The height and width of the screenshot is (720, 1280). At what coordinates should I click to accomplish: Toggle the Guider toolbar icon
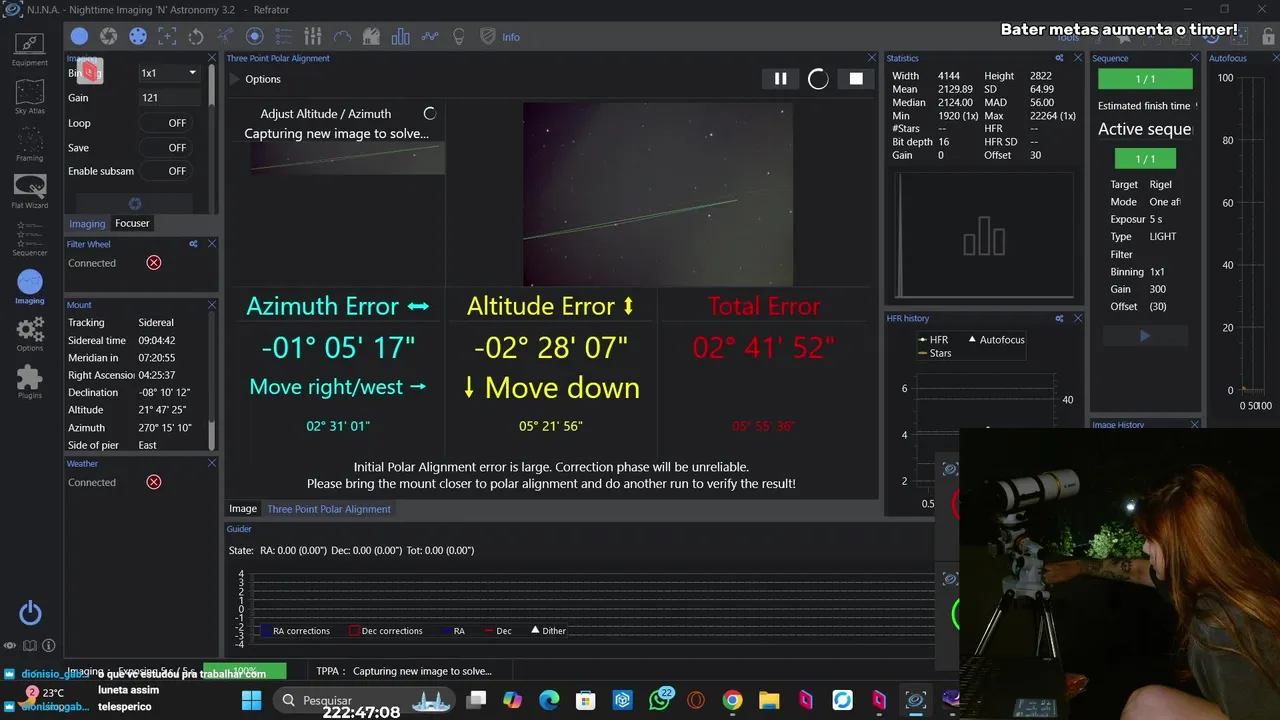tap(254, 37)
